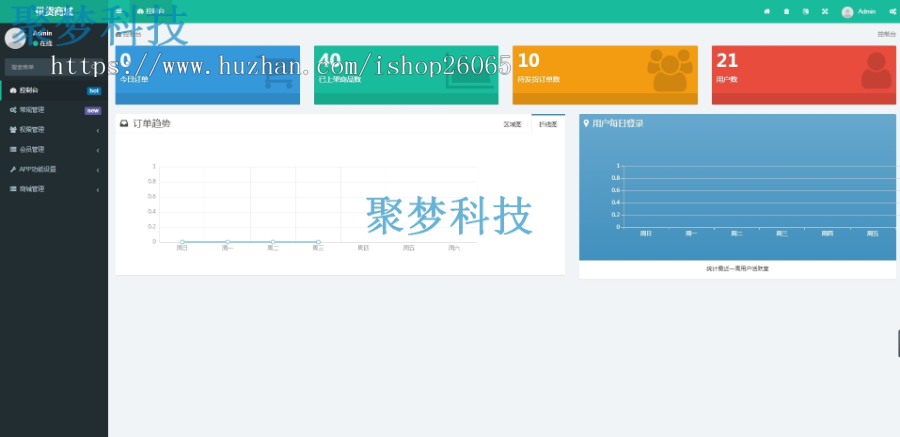Open the 用户数 red stat card
The width and height of the screenshot is (900, 437).
point(804,75)
